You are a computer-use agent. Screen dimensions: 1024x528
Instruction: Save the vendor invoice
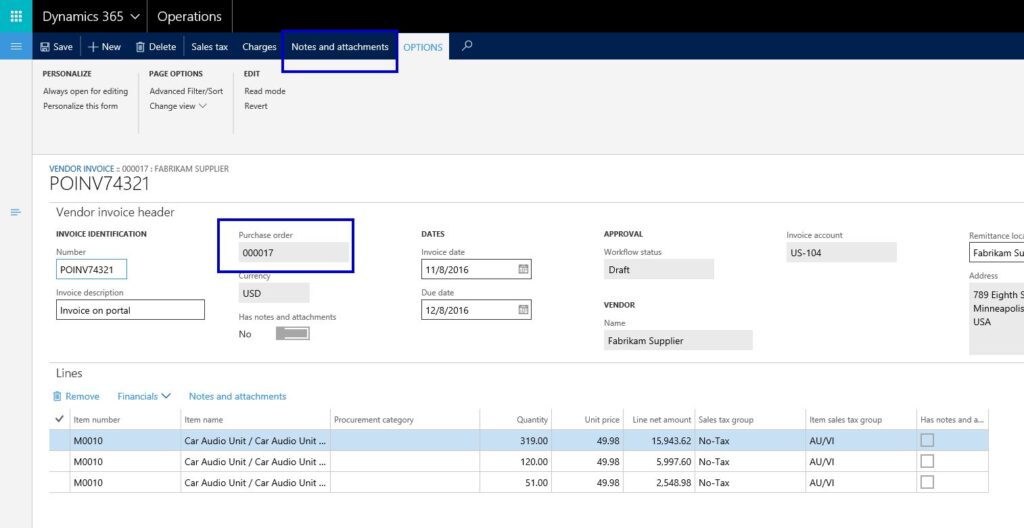(56, 47)
